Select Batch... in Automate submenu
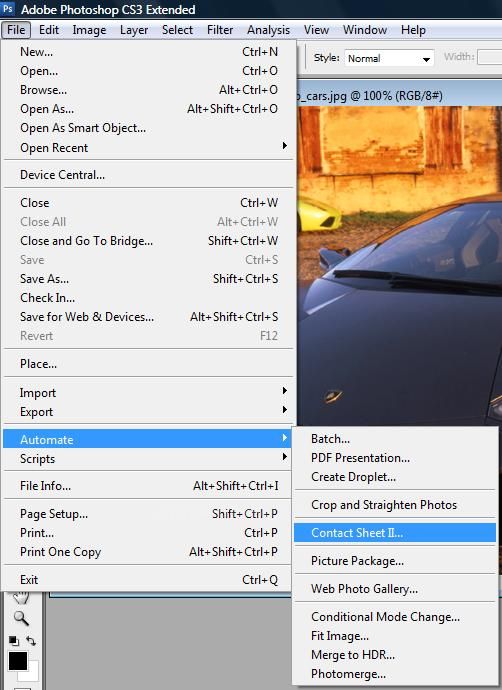502x690 pixels. 395,439
